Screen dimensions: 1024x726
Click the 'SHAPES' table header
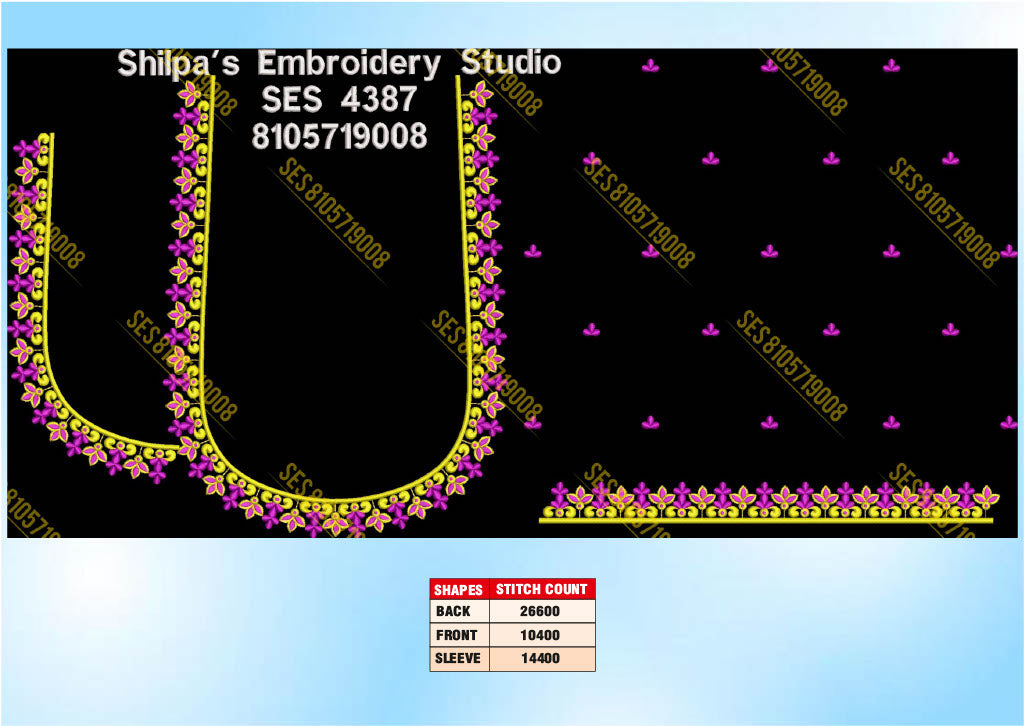point(459,590)
